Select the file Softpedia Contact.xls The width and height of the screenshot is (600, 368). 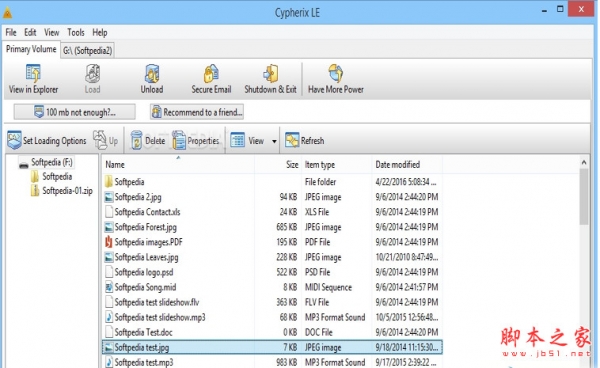pyautogui.click(x=272, y=212)
